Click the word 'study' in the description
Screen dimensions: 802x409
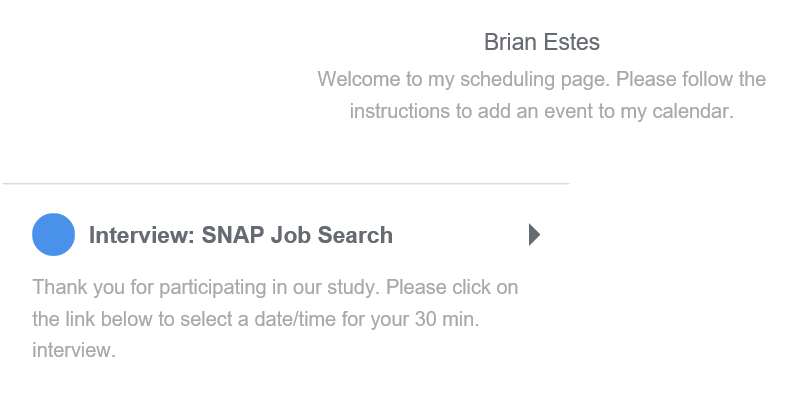click(x=347, y=287)
